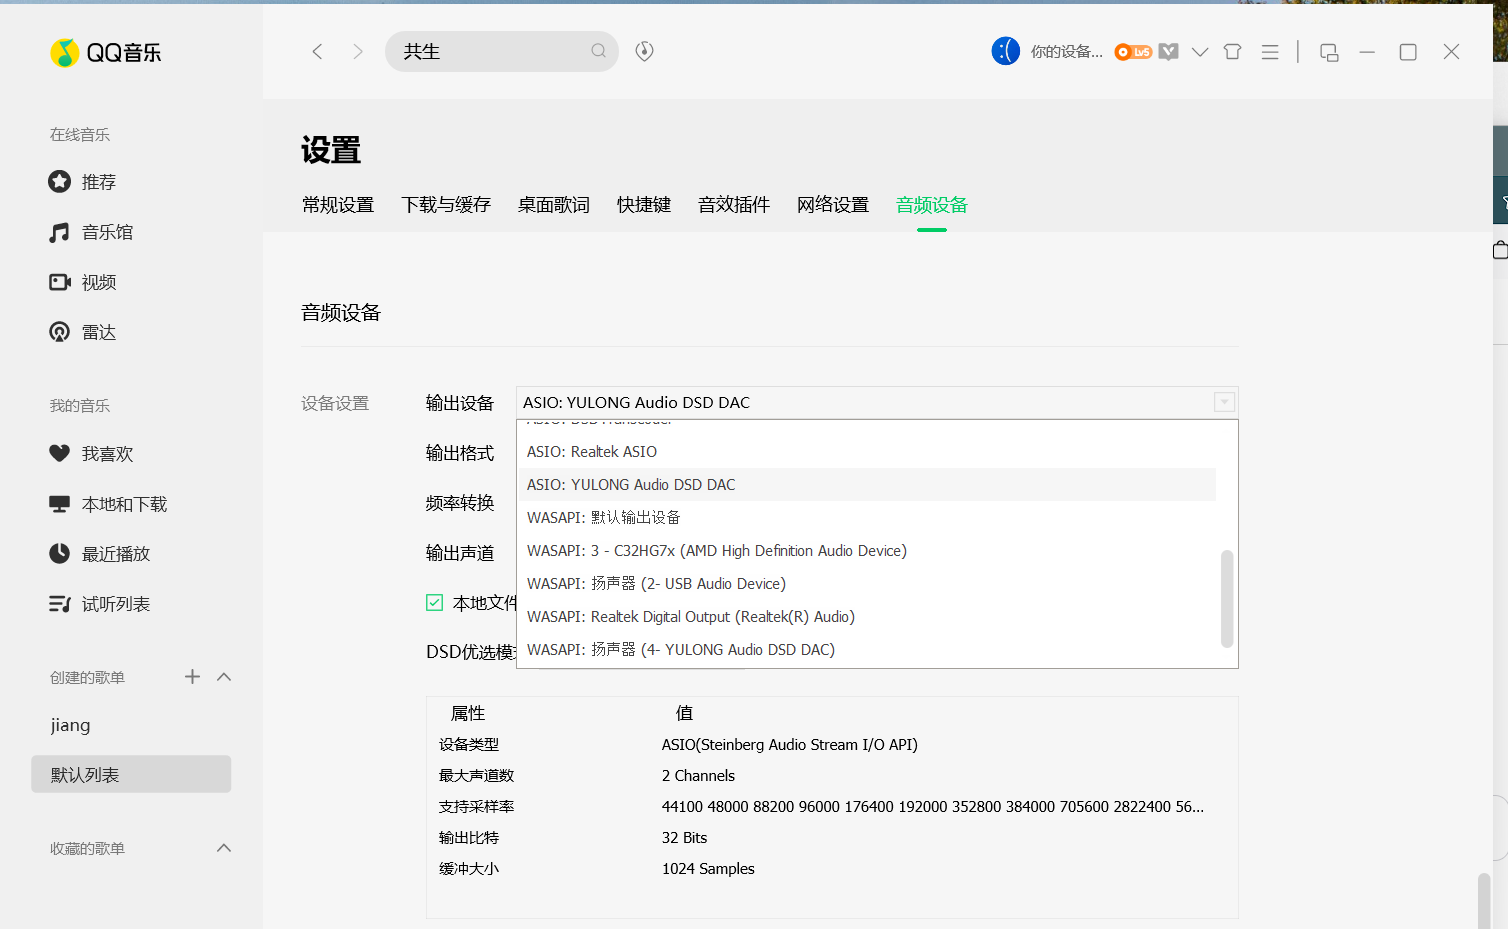The image size is (1508, 929).
Task: Switch to mini player mode icon
Action: [1329, 53]
